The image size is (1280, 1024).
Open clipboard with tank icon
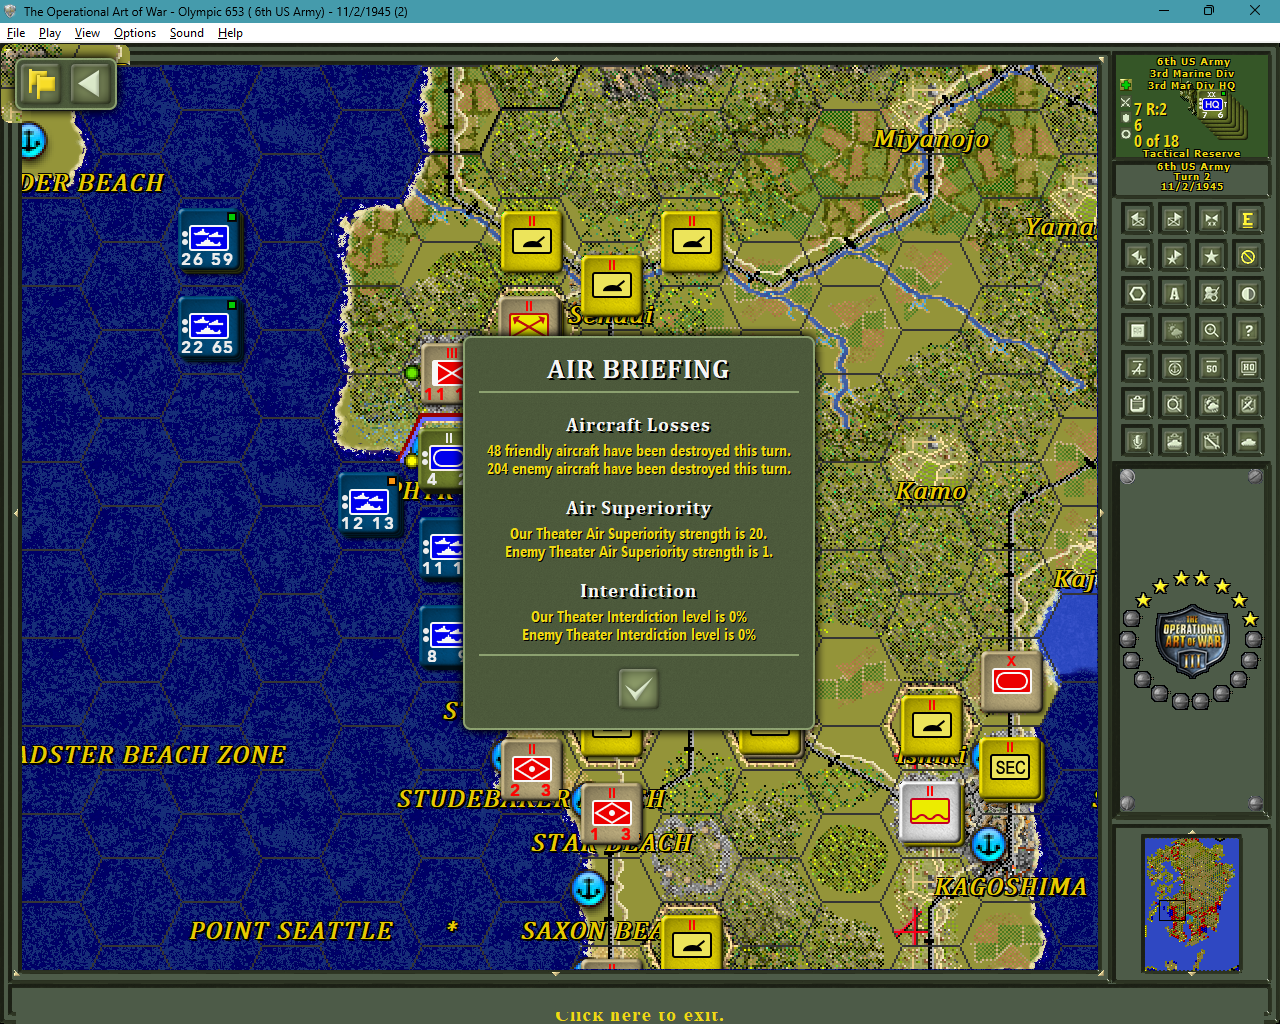pos(1175,441)
